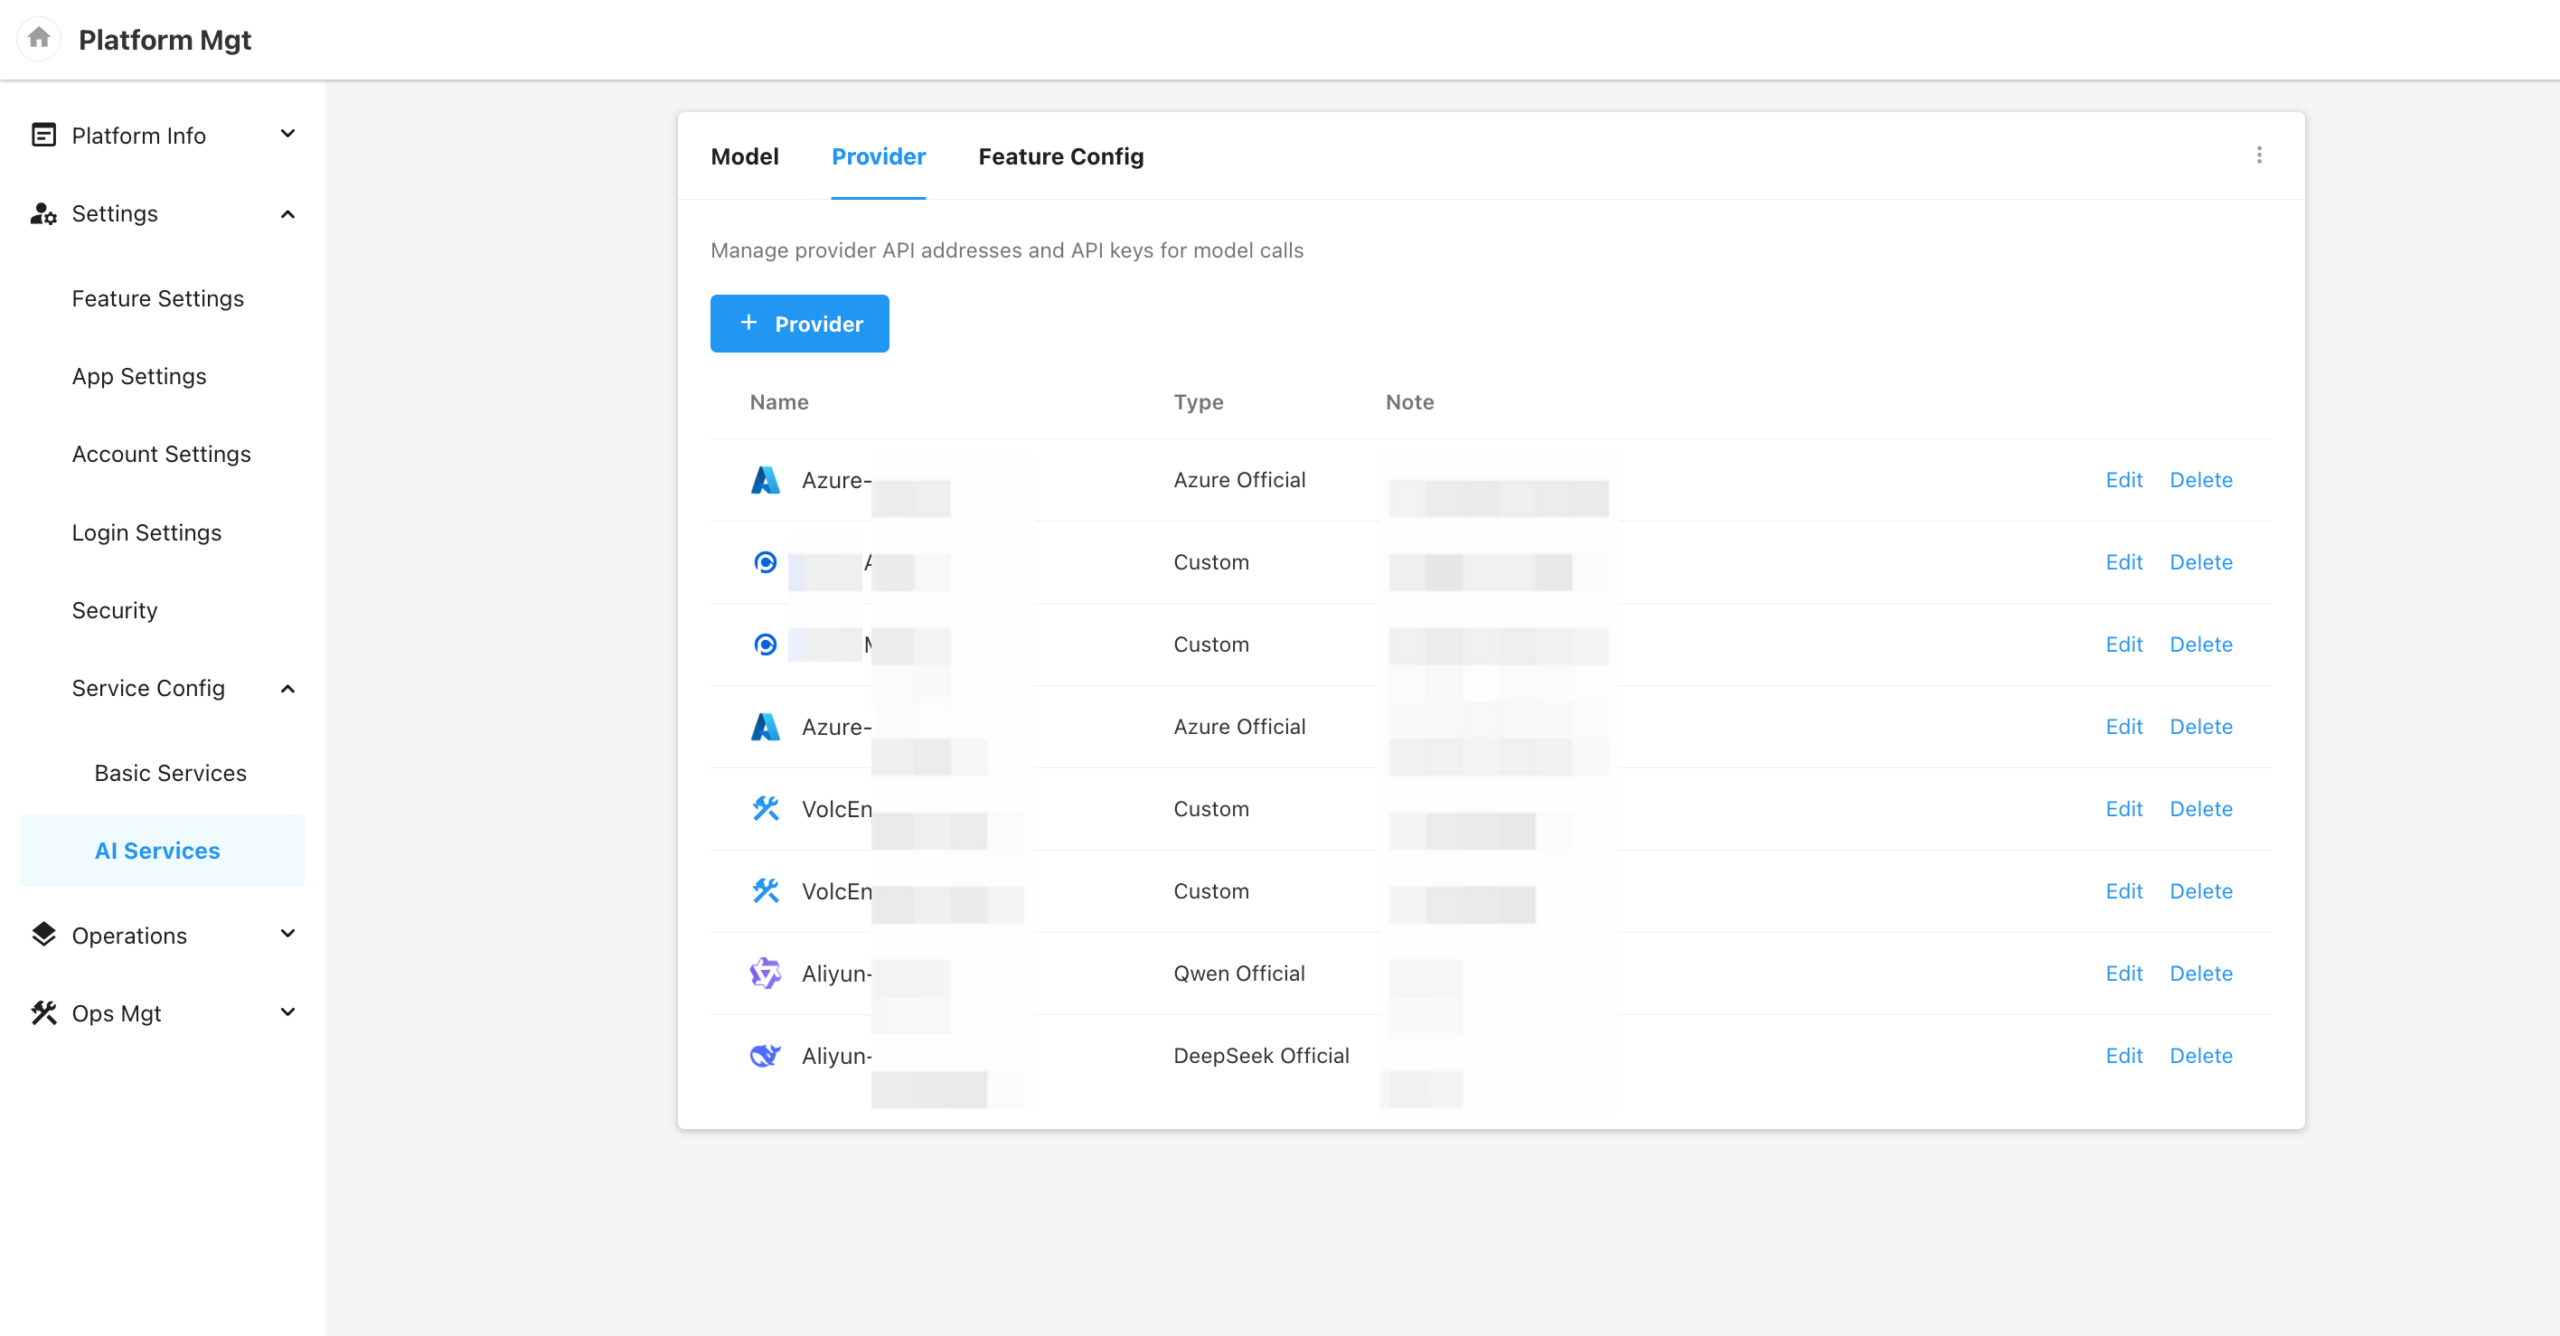Click the first VolcEn tools icon
The height and width of the screenshot is (1336, 2560).
(x=765, y=808)
